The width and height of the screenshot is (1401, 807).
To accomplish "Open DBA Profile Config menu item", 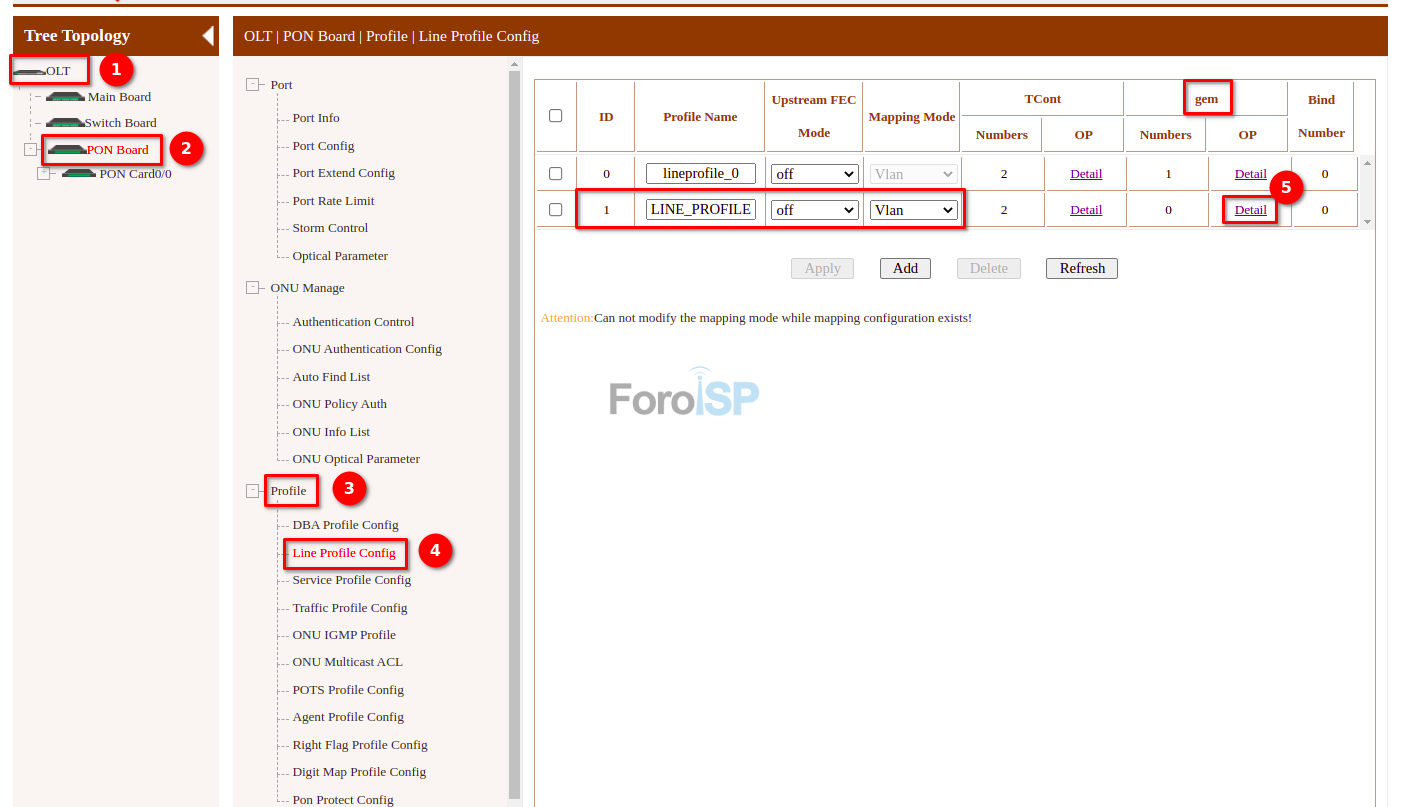I will [345, 525].
